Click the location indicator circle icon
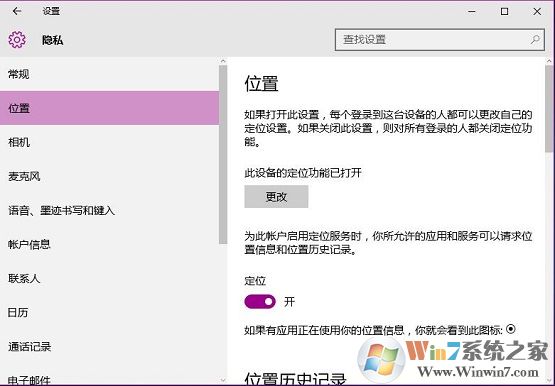Screen dimensions: 555x386 510,329
